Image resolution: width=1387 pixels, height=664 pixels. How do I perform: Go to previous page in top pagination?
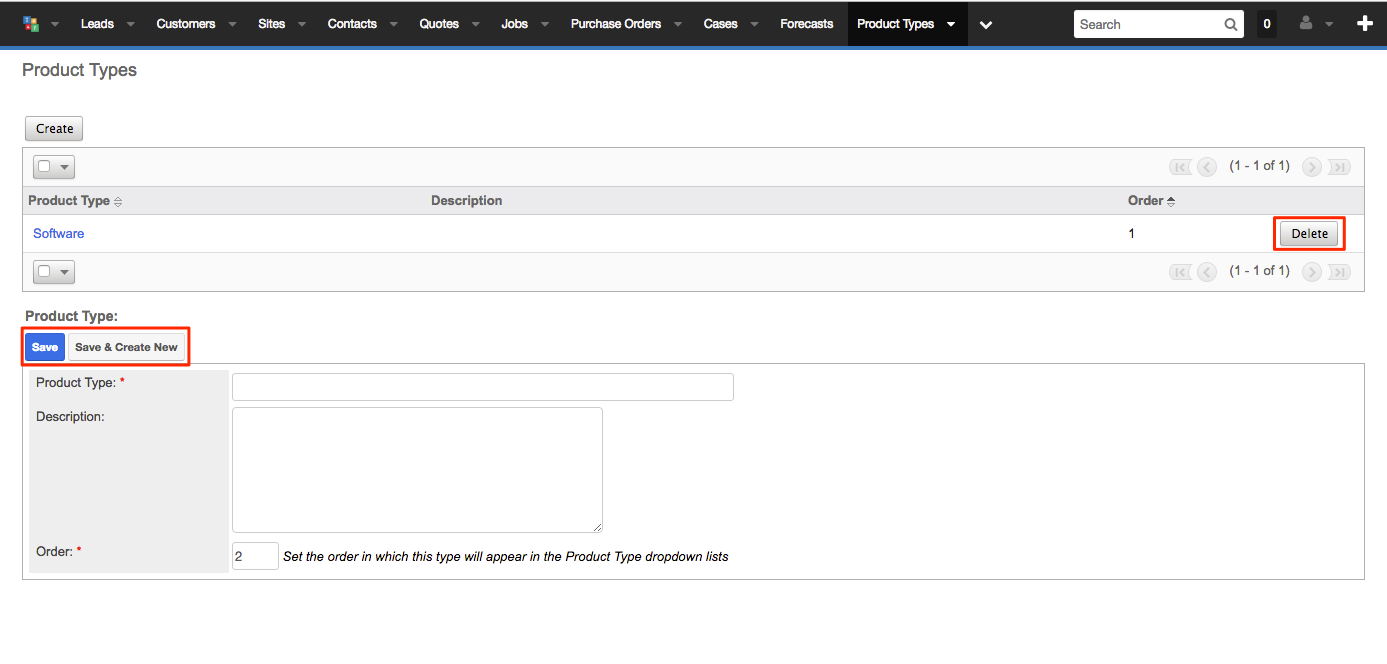point(1207,166)
